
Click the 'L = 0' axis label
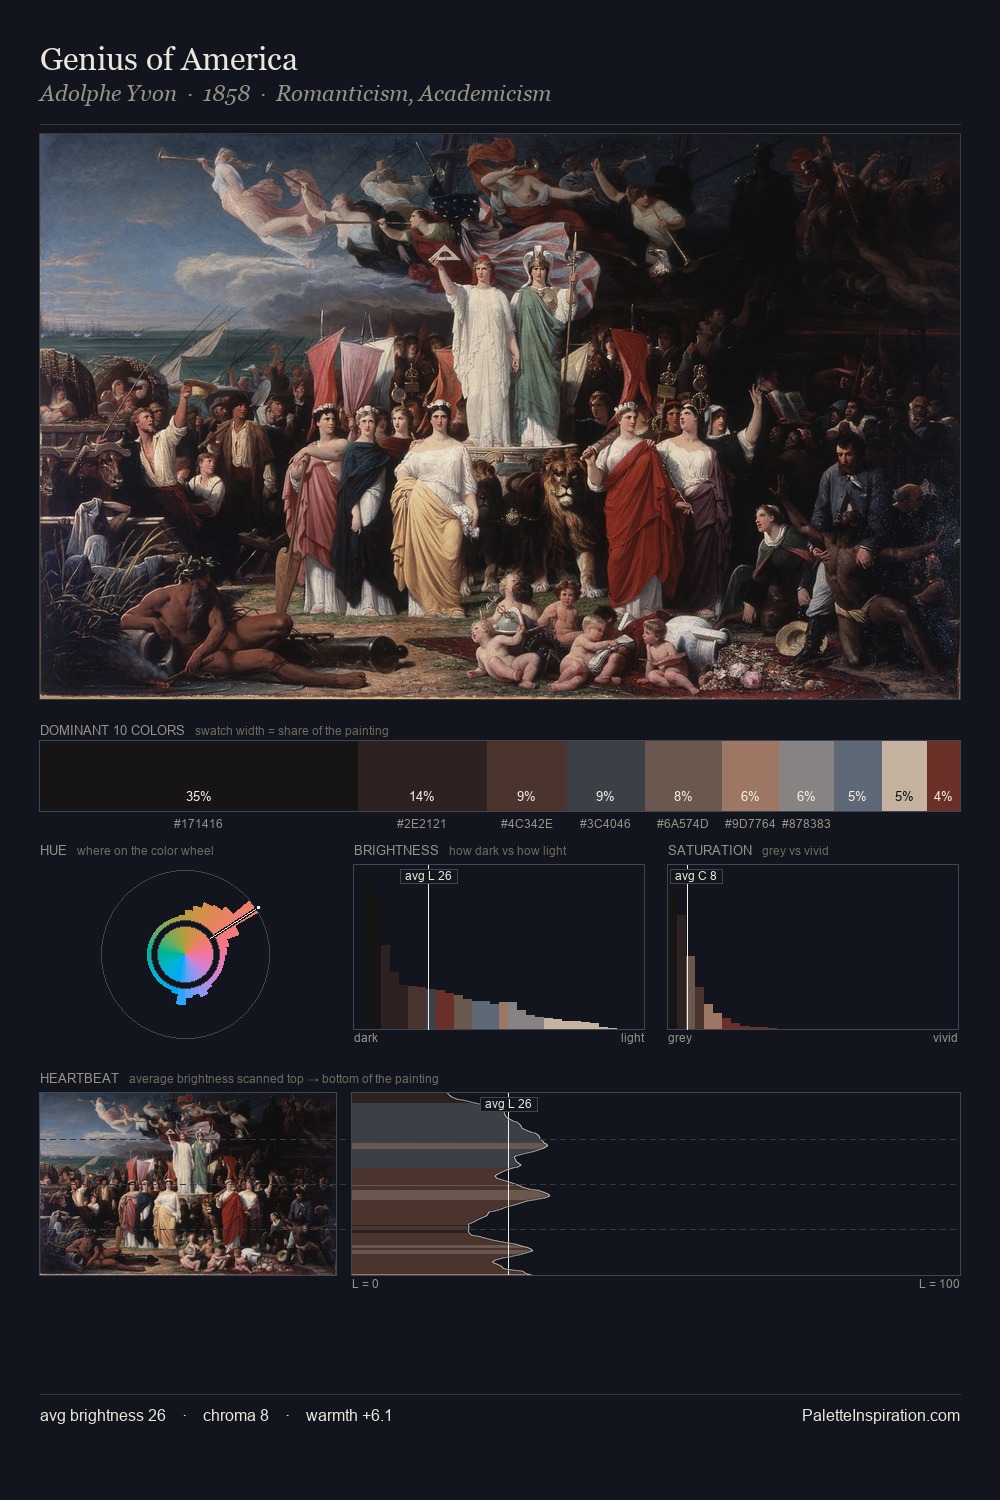point(365,1284)
